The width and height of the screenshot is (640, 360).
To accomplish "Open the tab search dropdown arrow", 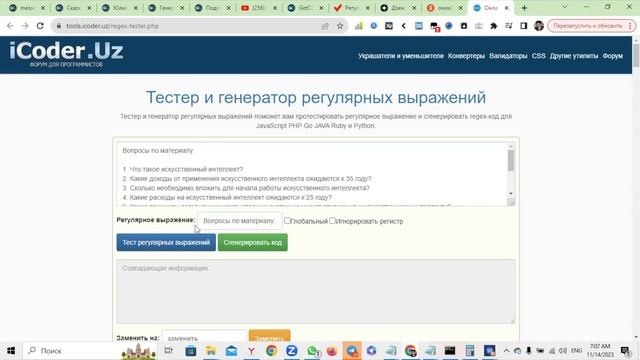I will (564, 7).
